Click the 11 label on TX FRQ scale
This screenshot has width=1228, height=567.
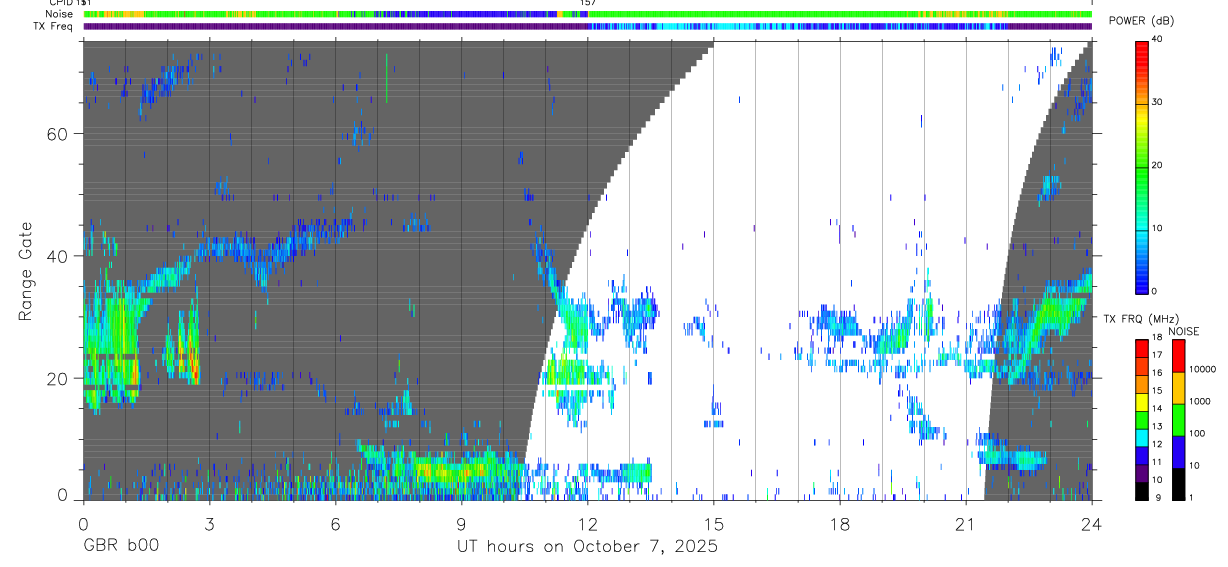click(1157, 462)
